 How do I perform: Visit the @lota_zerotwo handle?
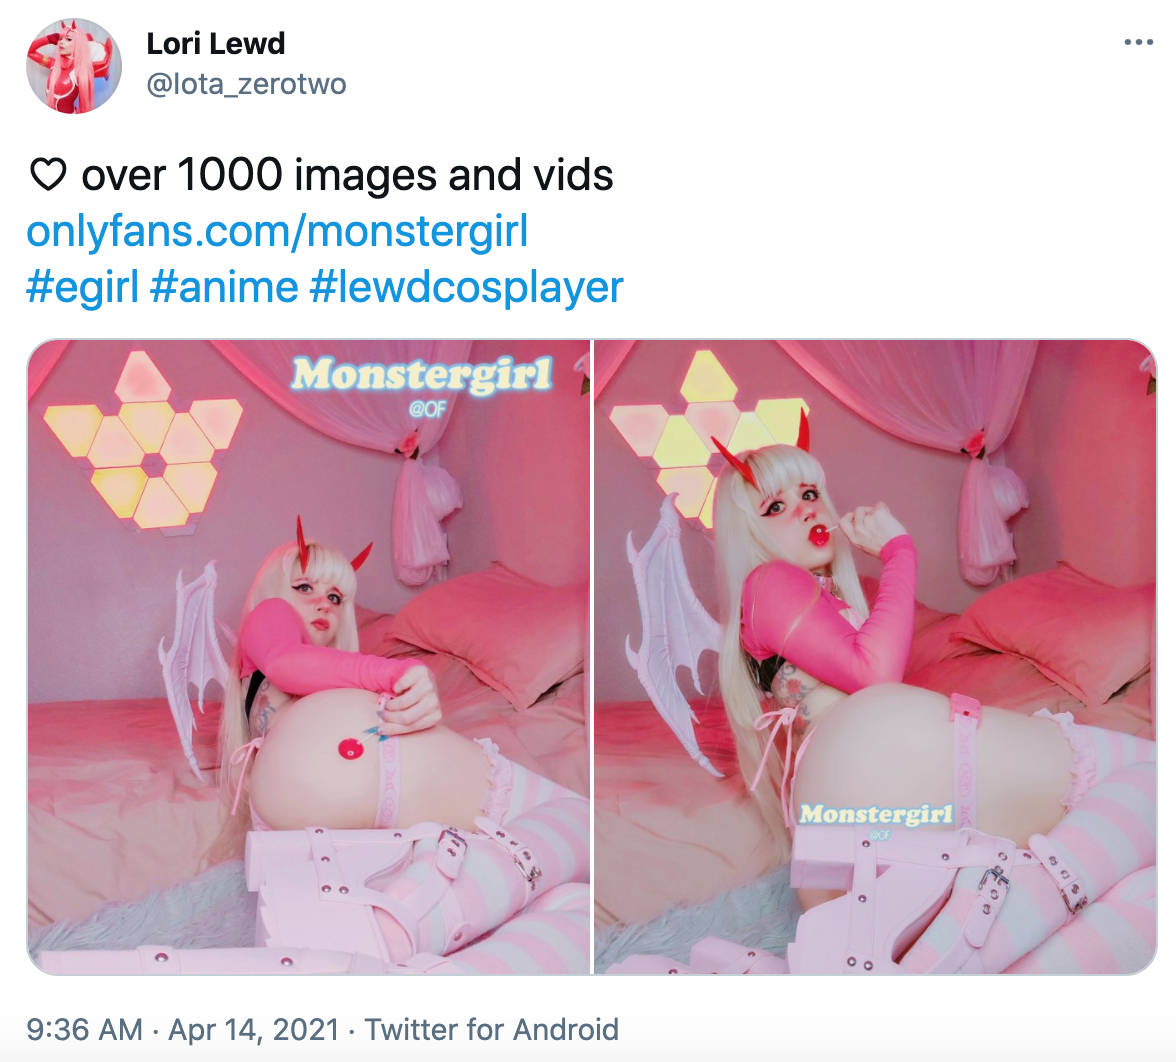coord(246,84)
